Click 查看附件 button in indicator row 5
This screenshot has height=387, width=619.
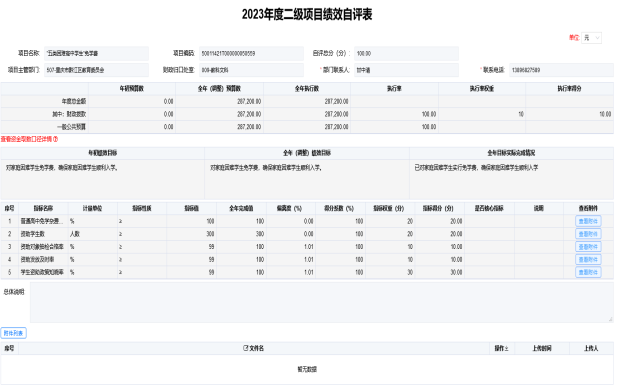coord(588,272)
